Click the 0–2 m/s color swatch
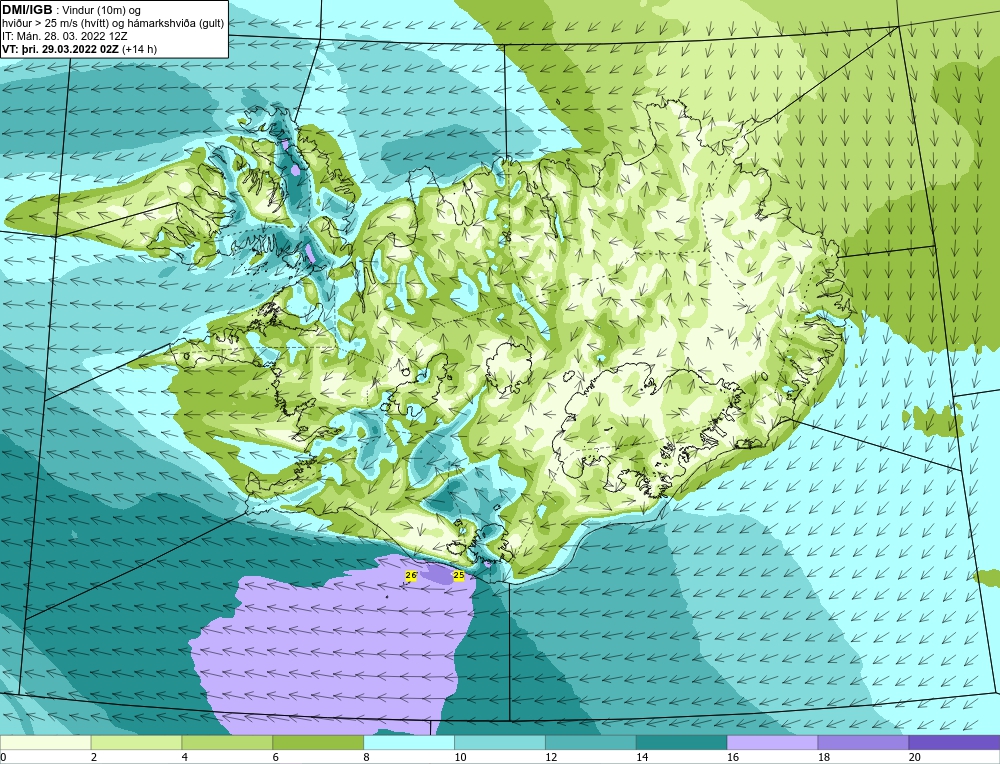Screen dimensions: 1000x764 45,742
